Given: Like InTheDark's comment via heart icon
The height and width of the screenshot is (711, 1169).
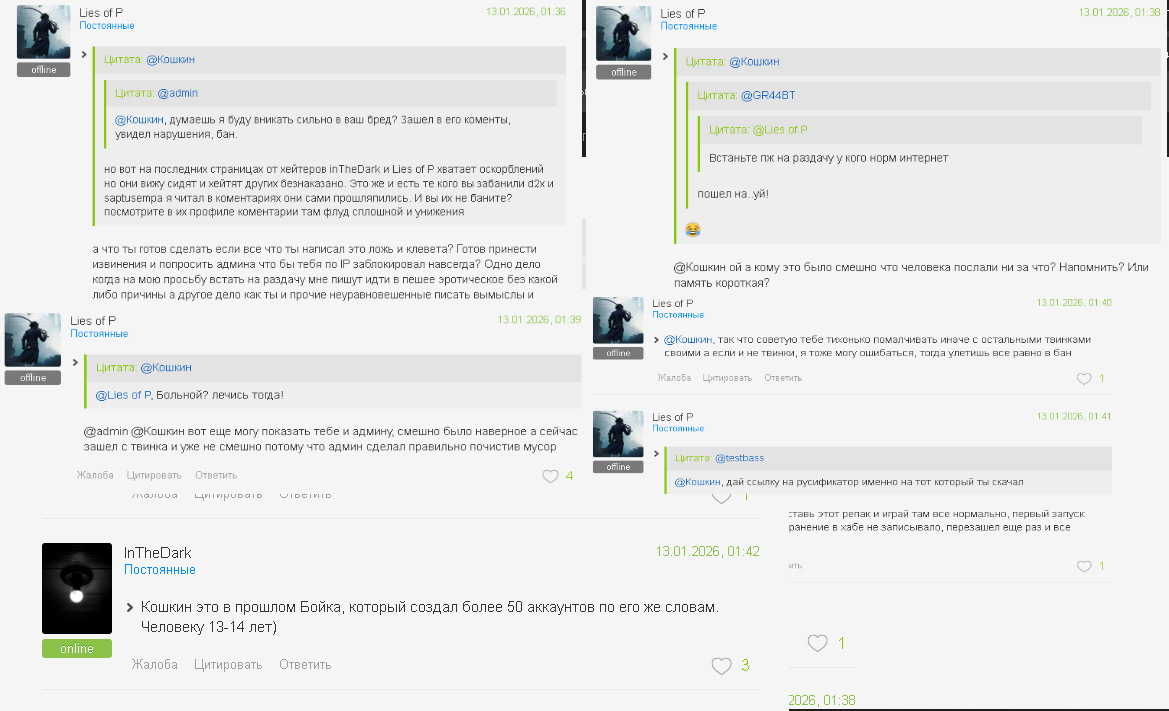Looking at the screenshot, I should (x=721, y=666).
